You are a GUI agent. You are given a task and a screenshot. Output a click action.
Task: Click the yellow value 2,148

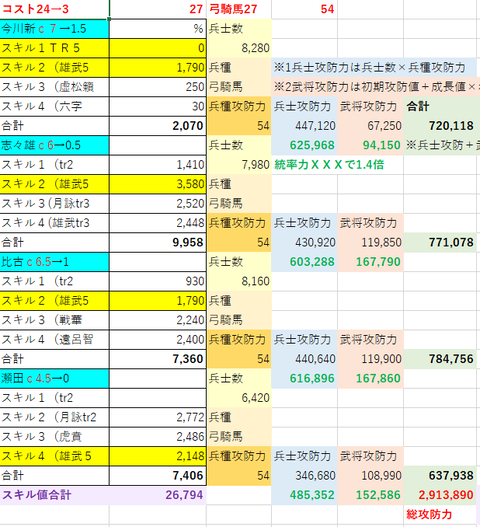click(x=158, y=456)
